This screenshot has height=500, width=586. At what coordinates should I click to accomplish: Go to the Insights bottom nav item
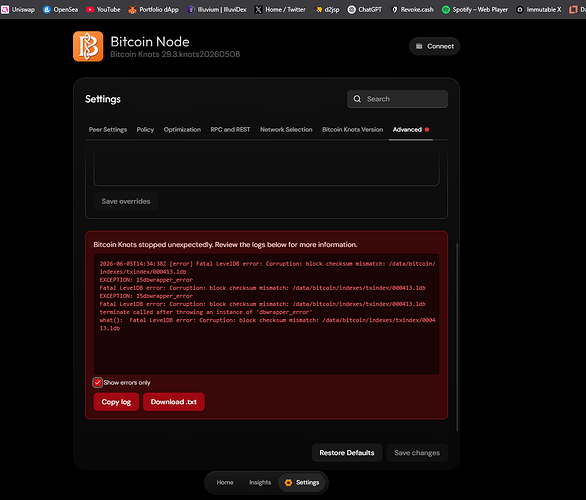260,482
